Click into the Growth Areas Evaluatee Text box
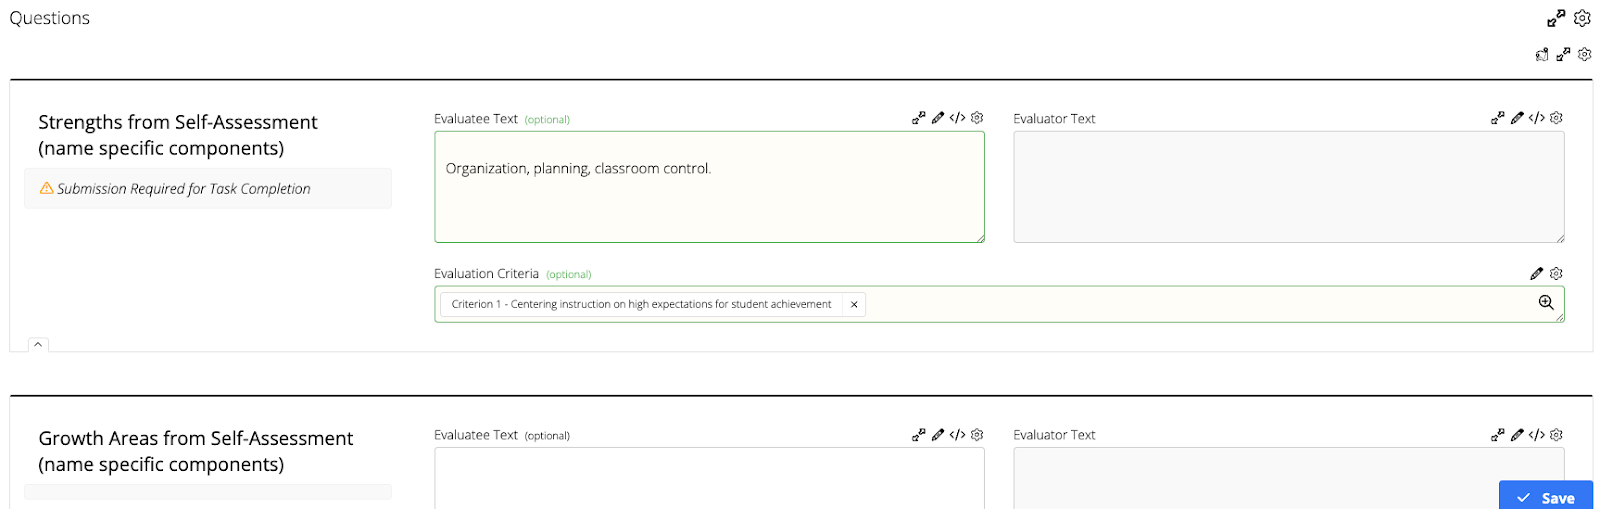Screen dimensions: 1600x509 709,478
